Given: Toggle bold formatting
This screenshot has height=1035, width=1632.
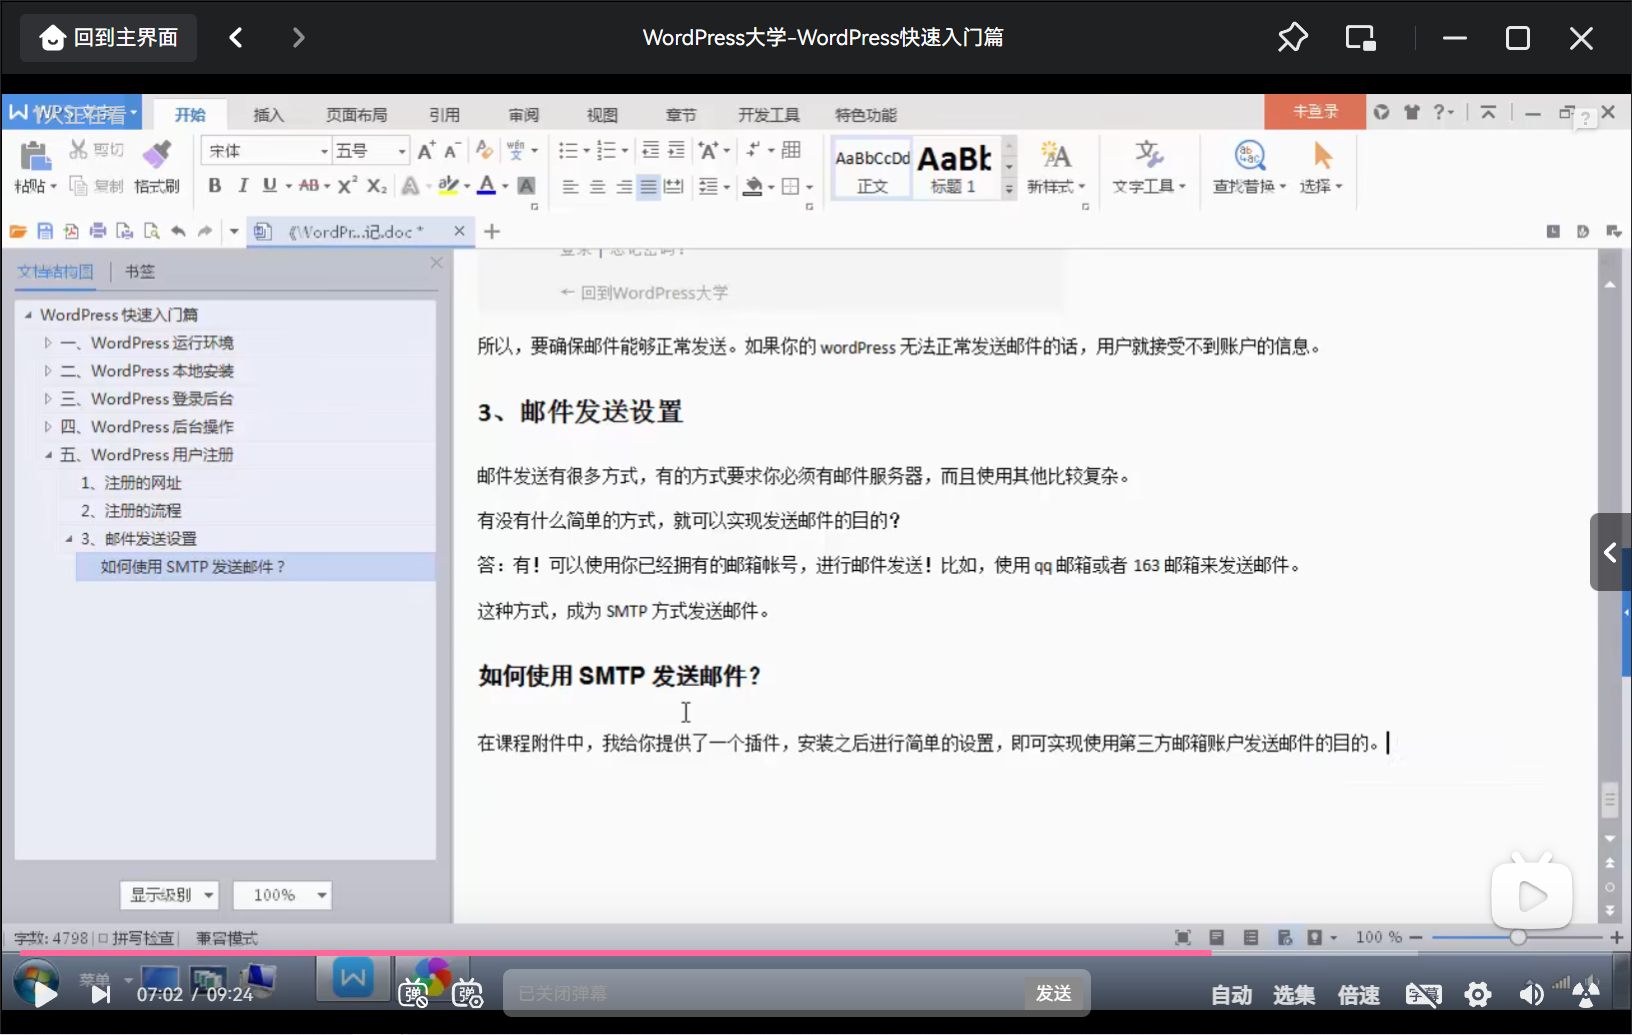Looking at the screenshot, I should click(x=214, y=186).
